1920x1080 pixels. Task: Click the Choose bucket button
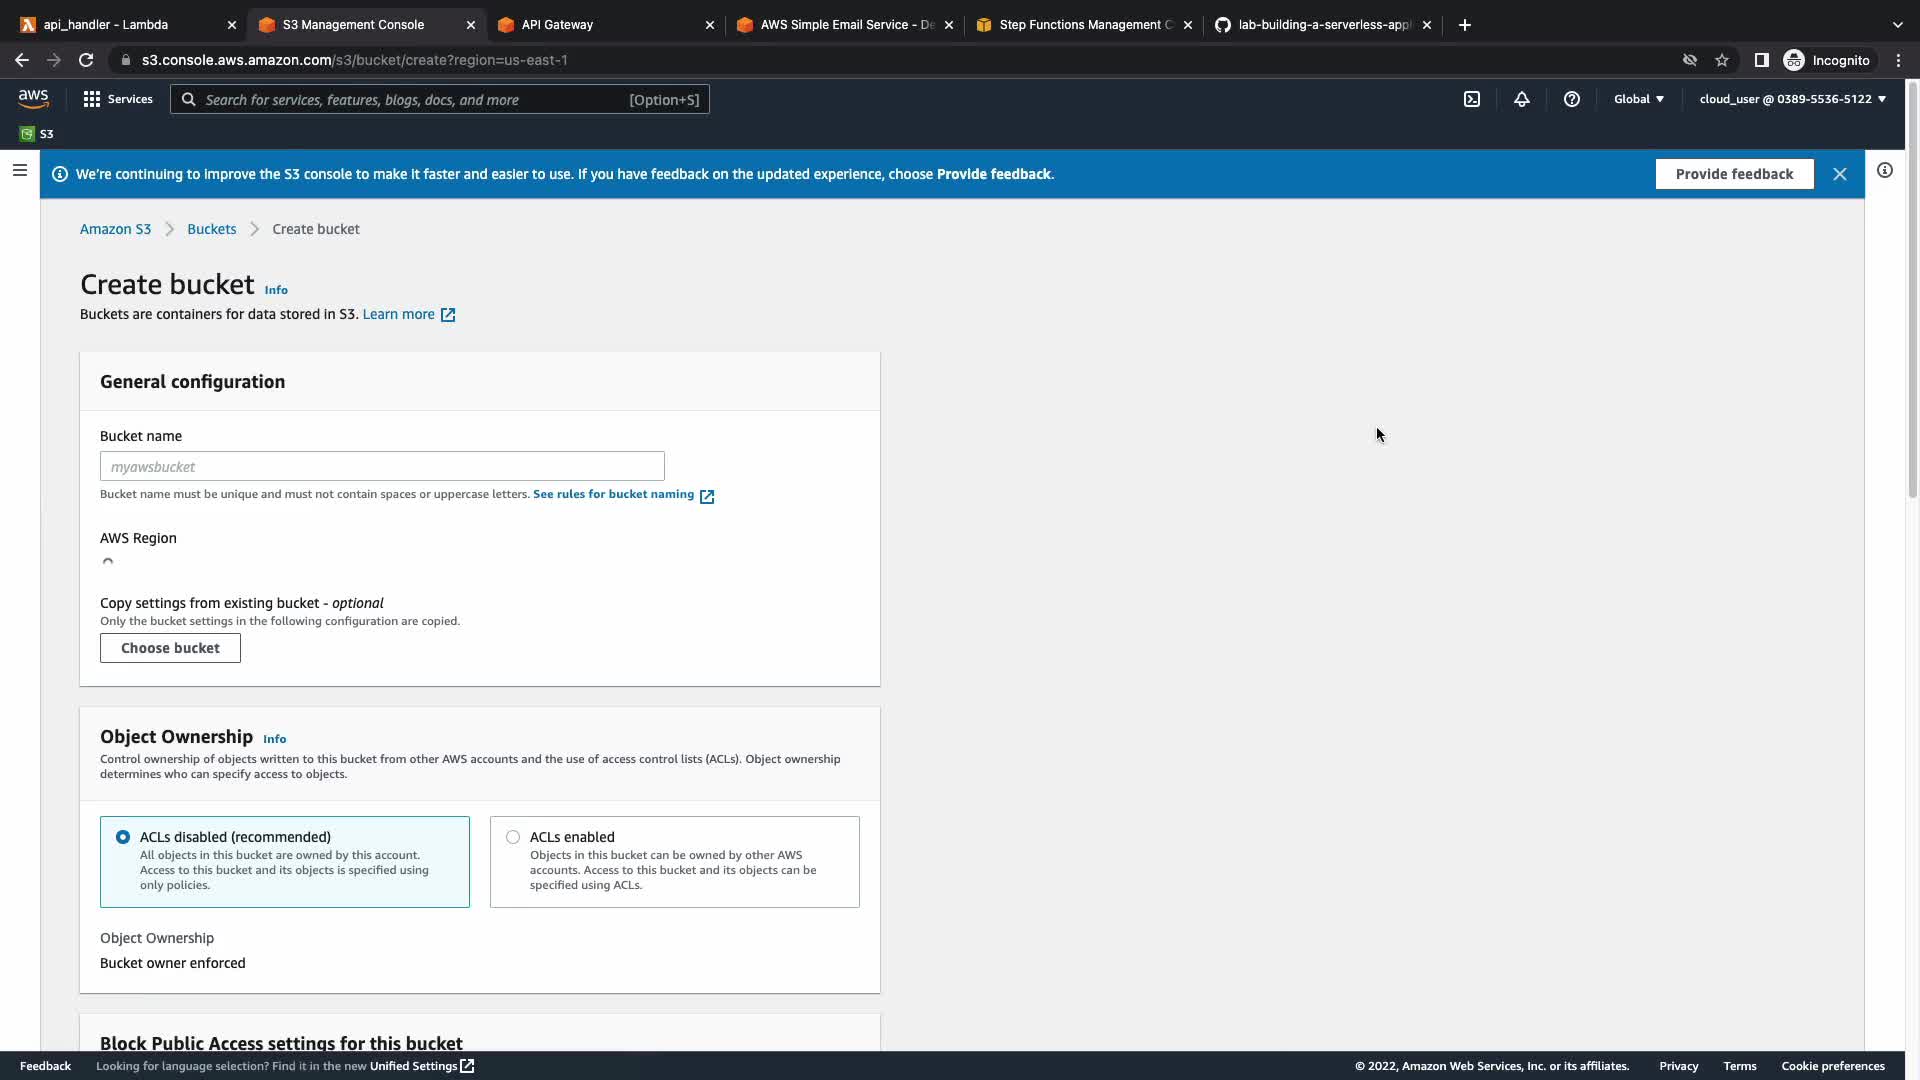(x=170, y=648)
